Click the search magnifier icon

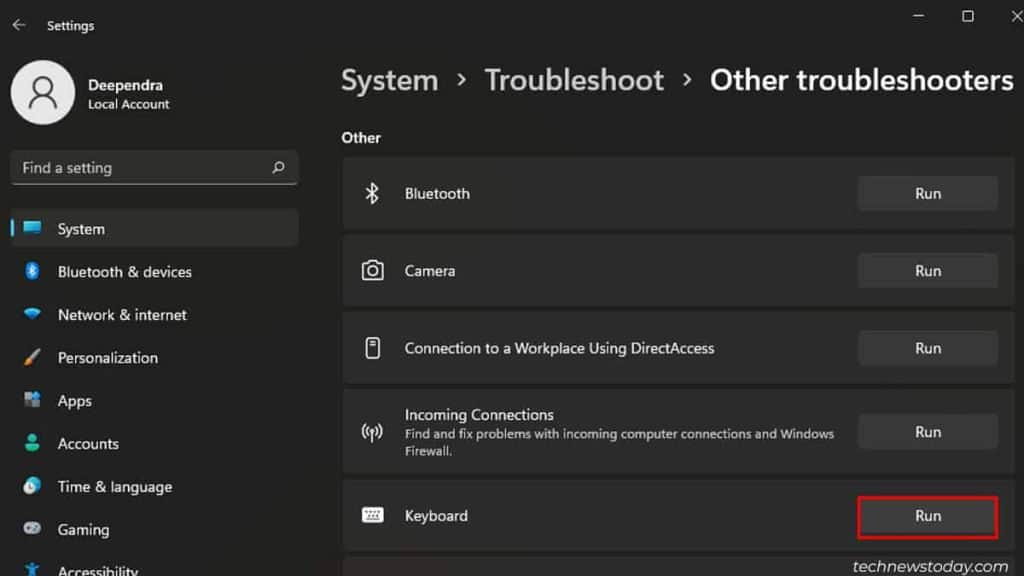point(281,167)
